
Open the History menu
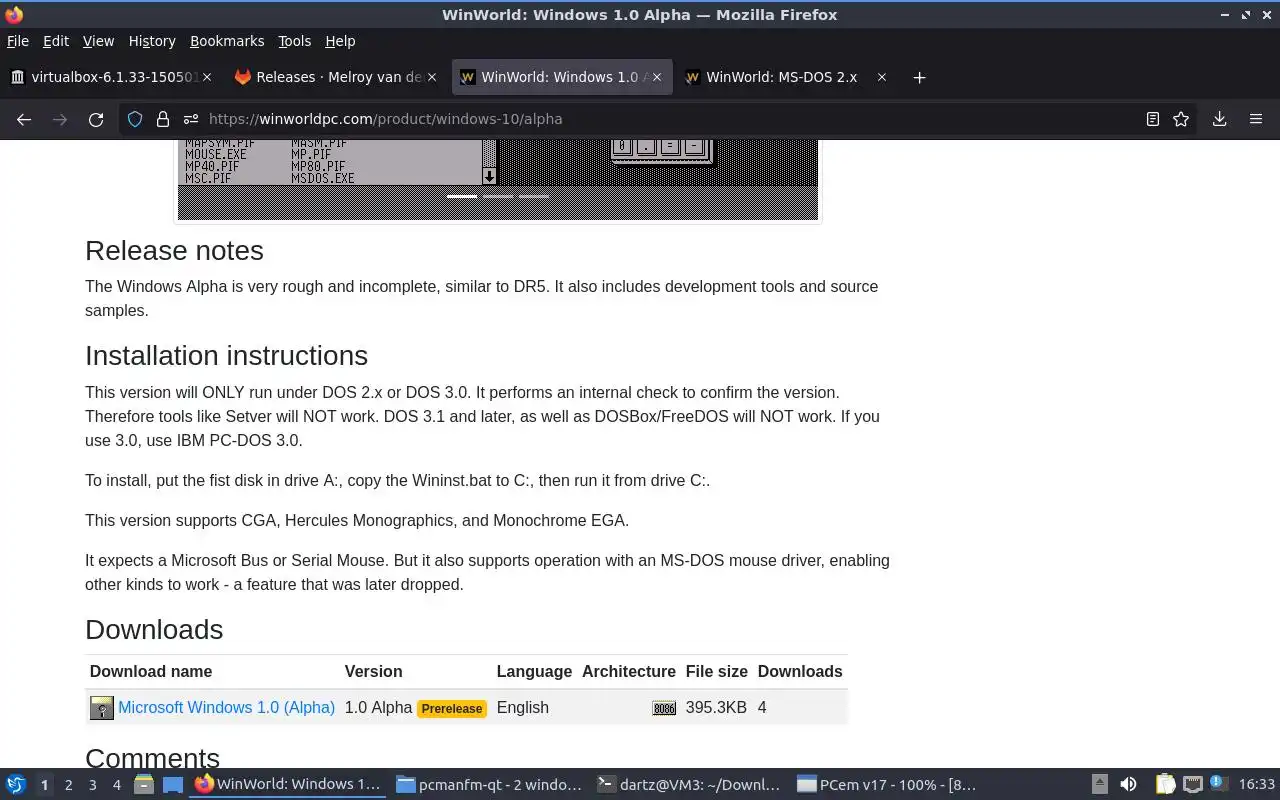[152, 41]
